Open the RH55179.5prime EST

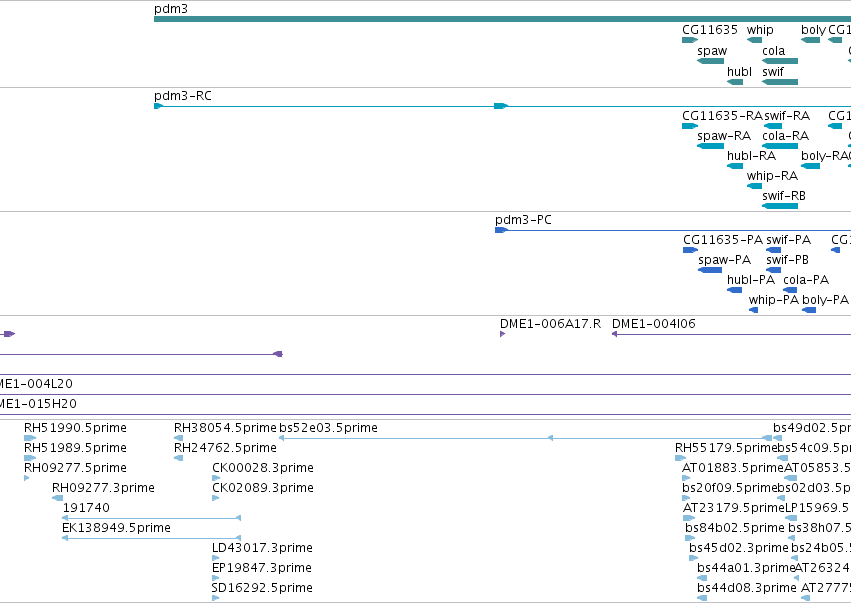pyautogui.click(x=681, y=458)
